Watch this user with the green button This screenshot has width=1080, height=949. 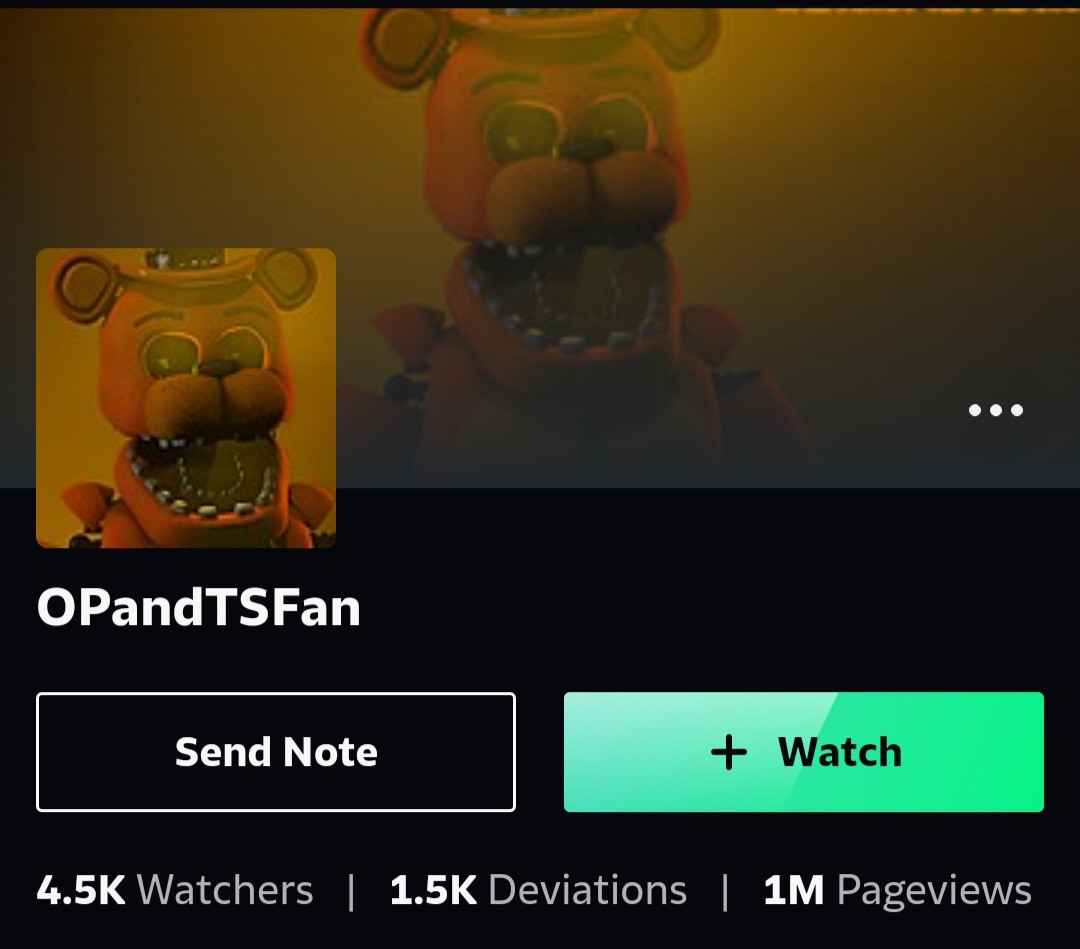804,752
